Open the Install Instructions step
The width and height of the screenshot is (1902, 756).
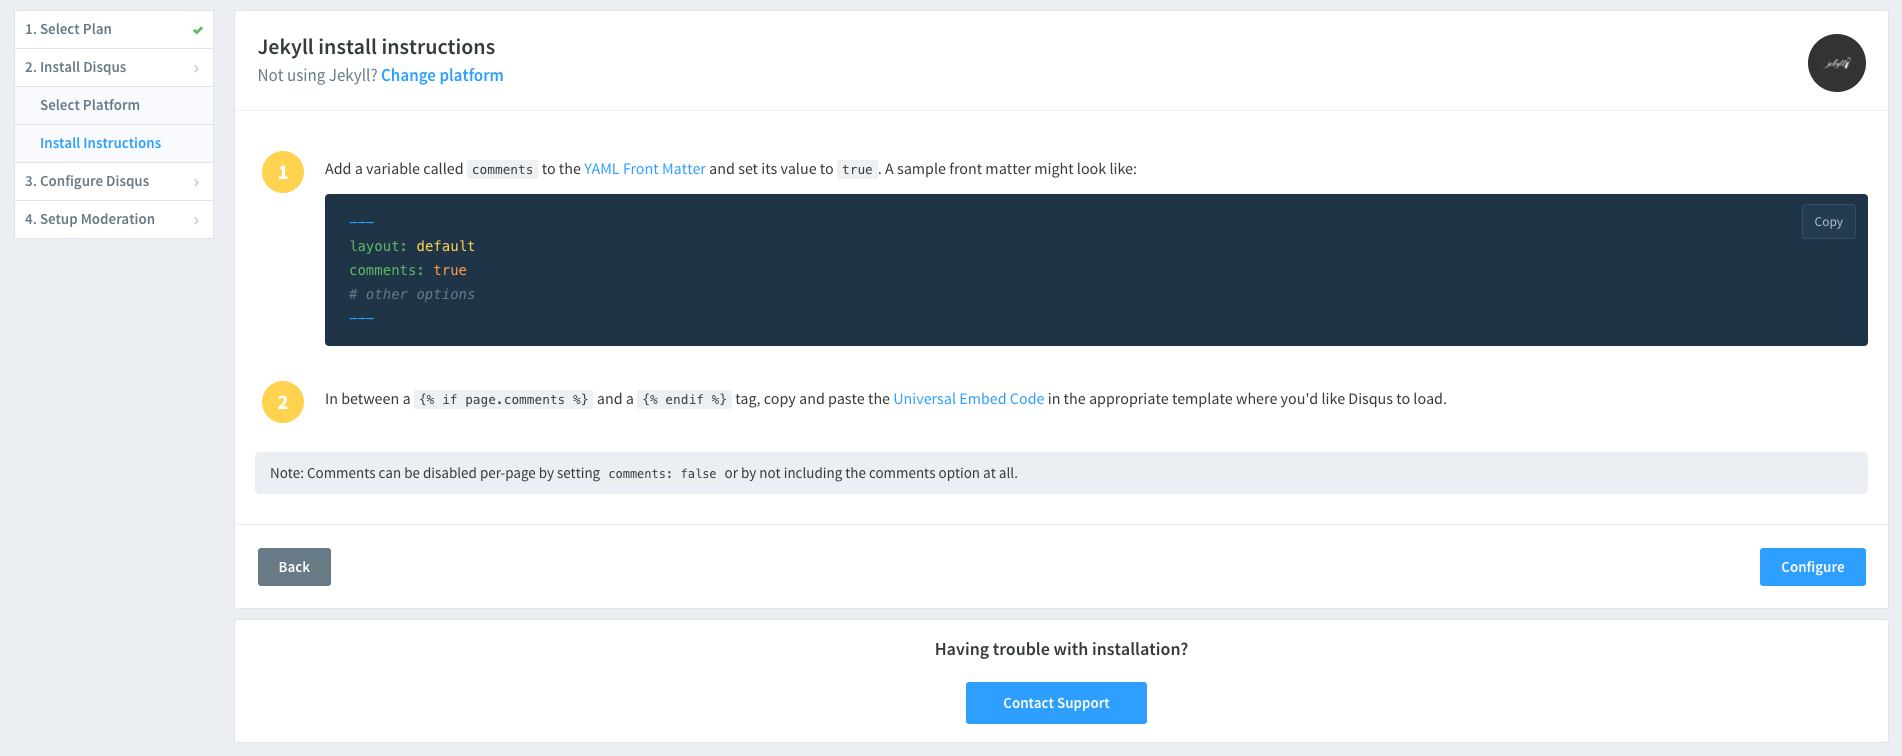pyautogui.click(x=100, y=143)
